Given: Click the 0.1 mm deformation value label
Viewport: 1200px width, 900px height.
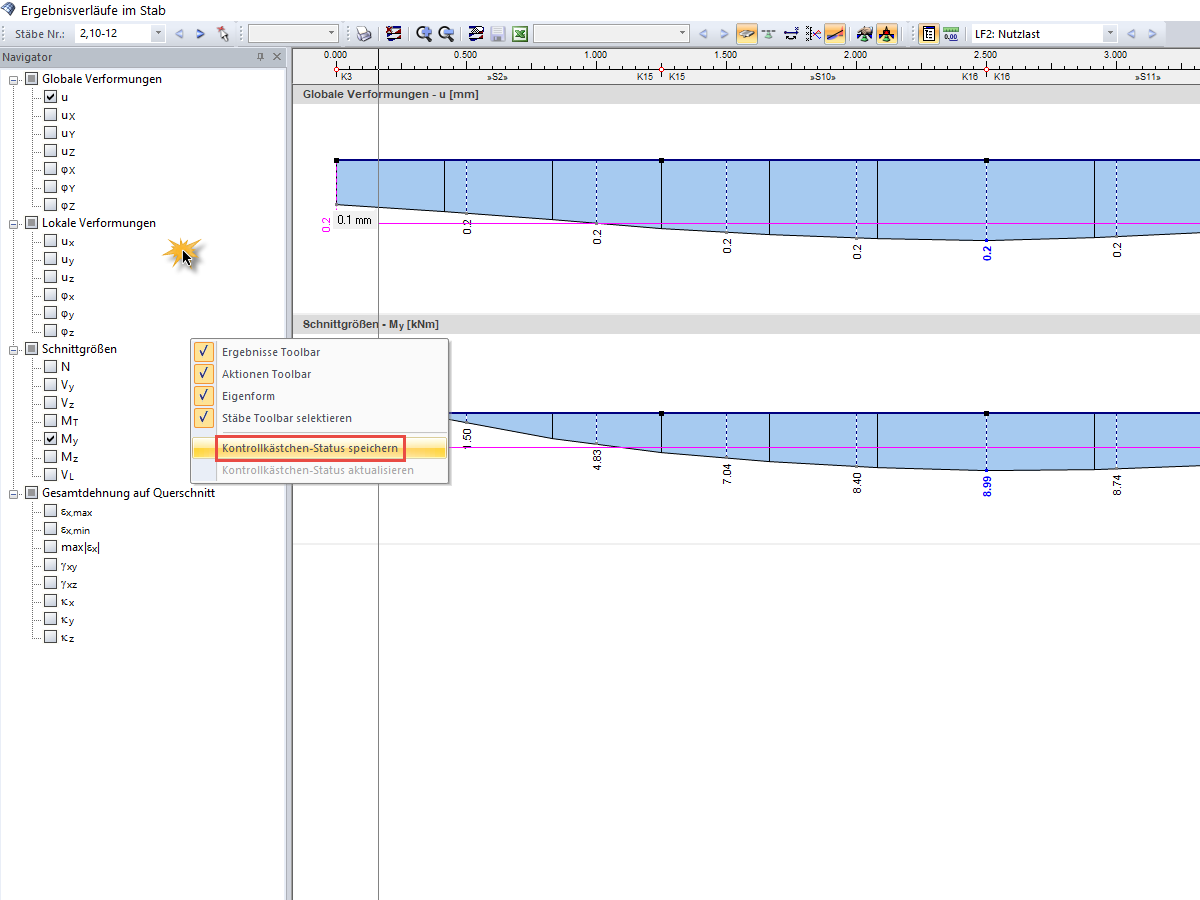Looking at the screenshot, I should (x=355, y=220).
